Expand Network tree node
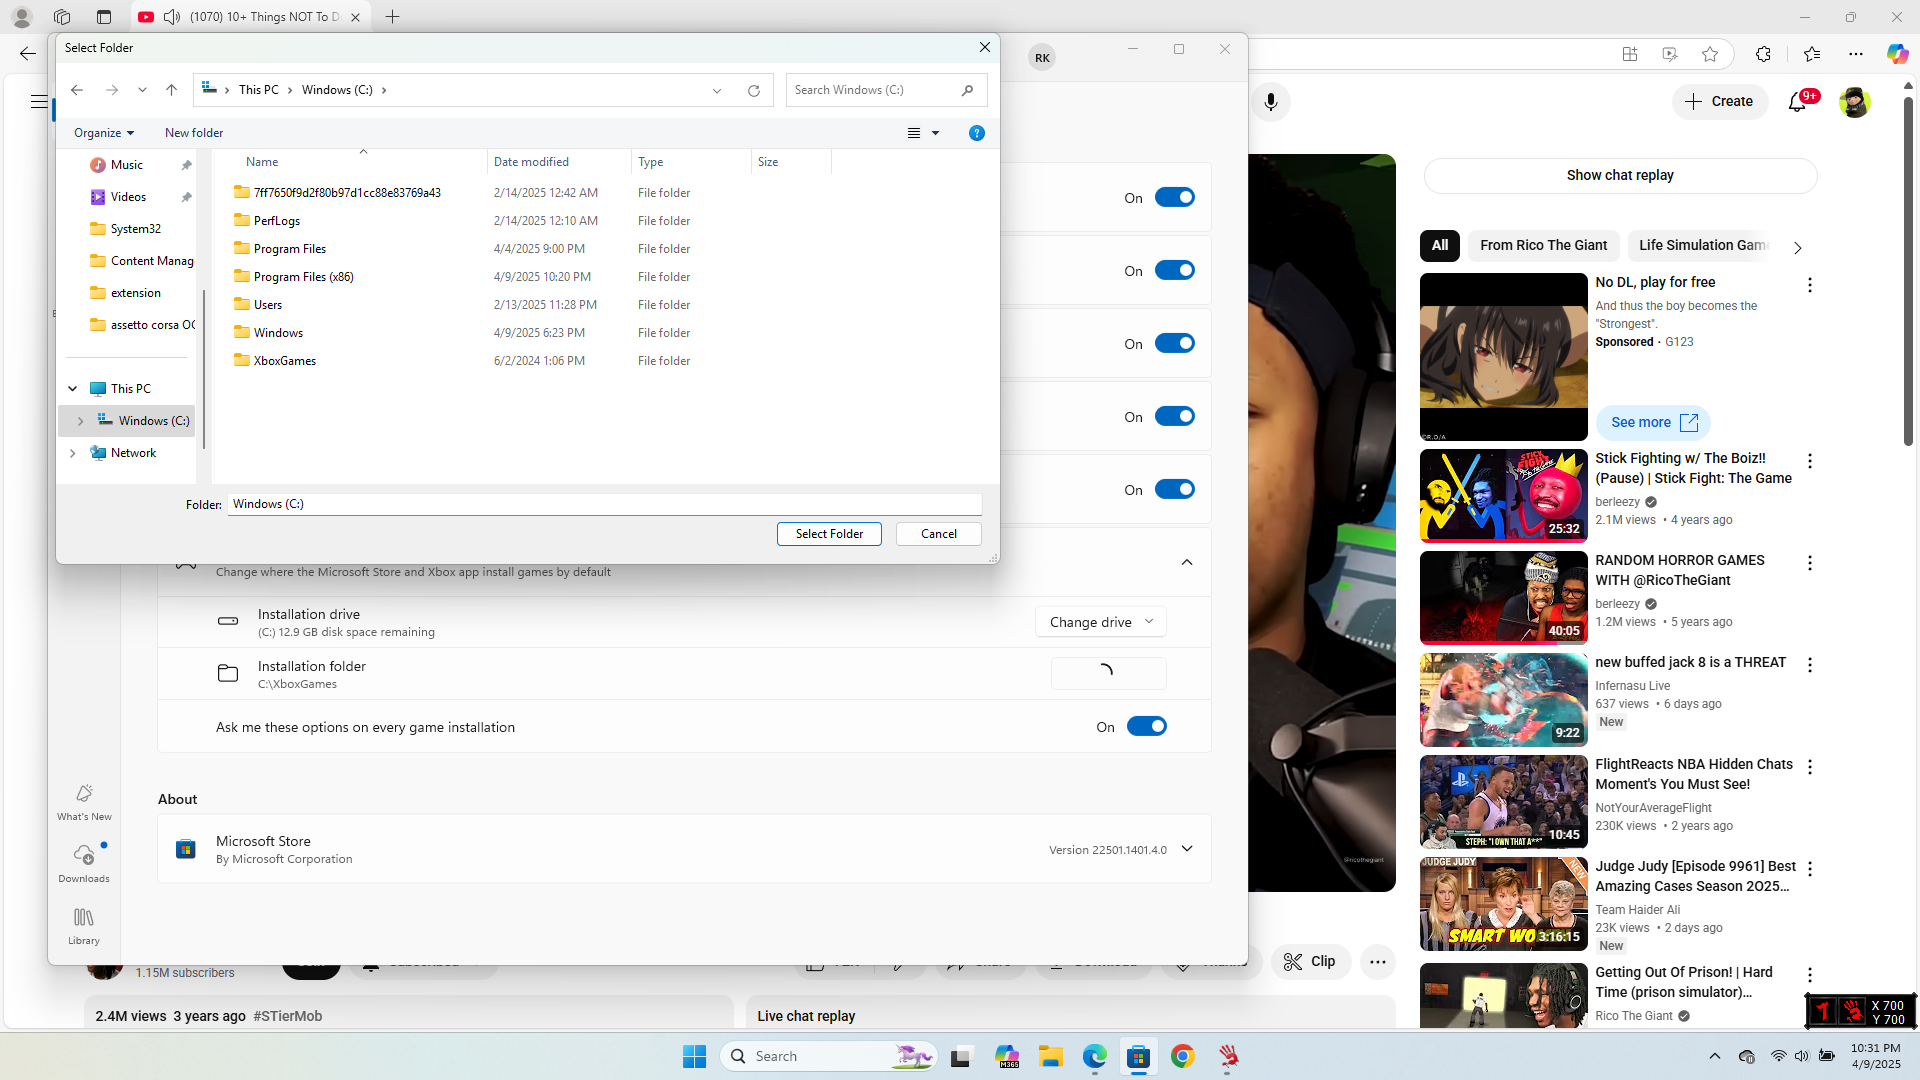The height and width of the screenshot is (1080, 1920). (x=73, y=453)
